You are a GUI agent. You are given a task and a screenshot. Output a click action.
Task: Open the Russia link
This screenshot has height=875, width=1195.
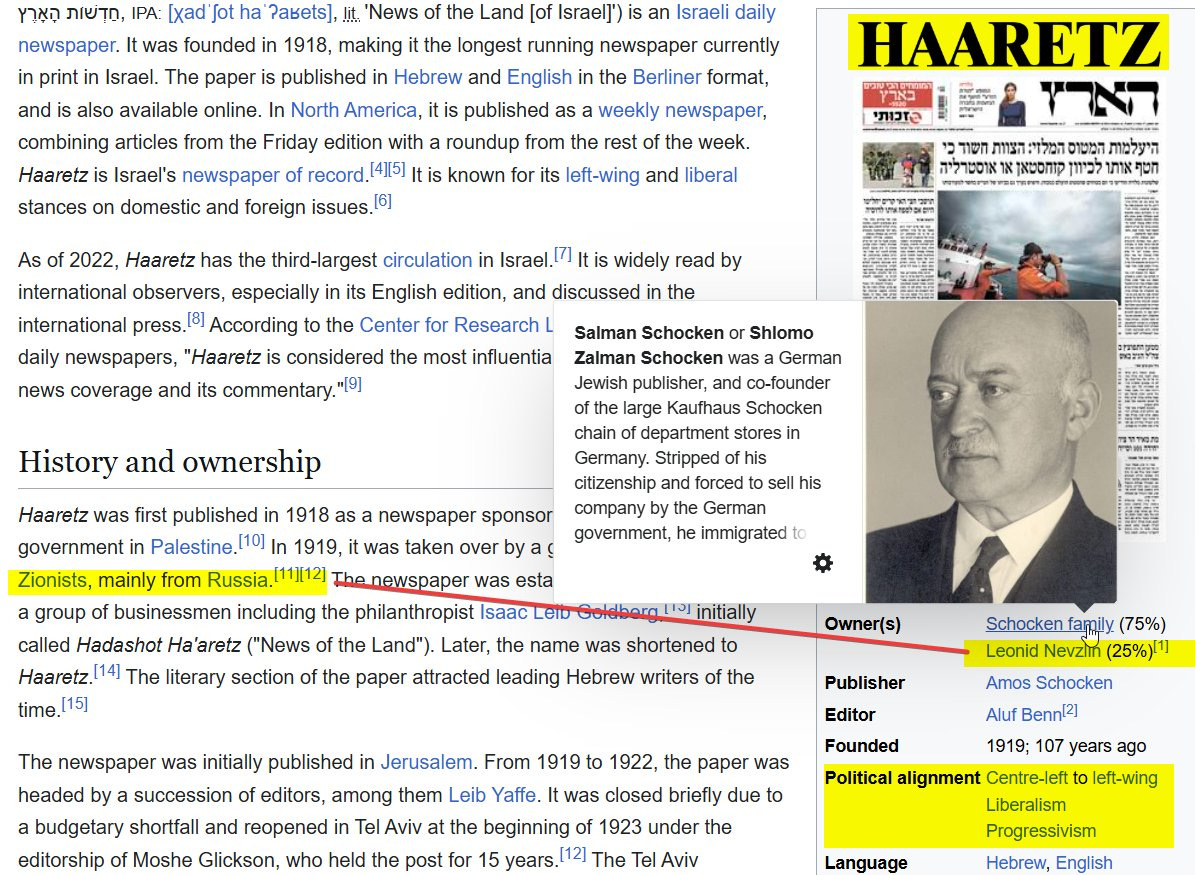[238, 580]
